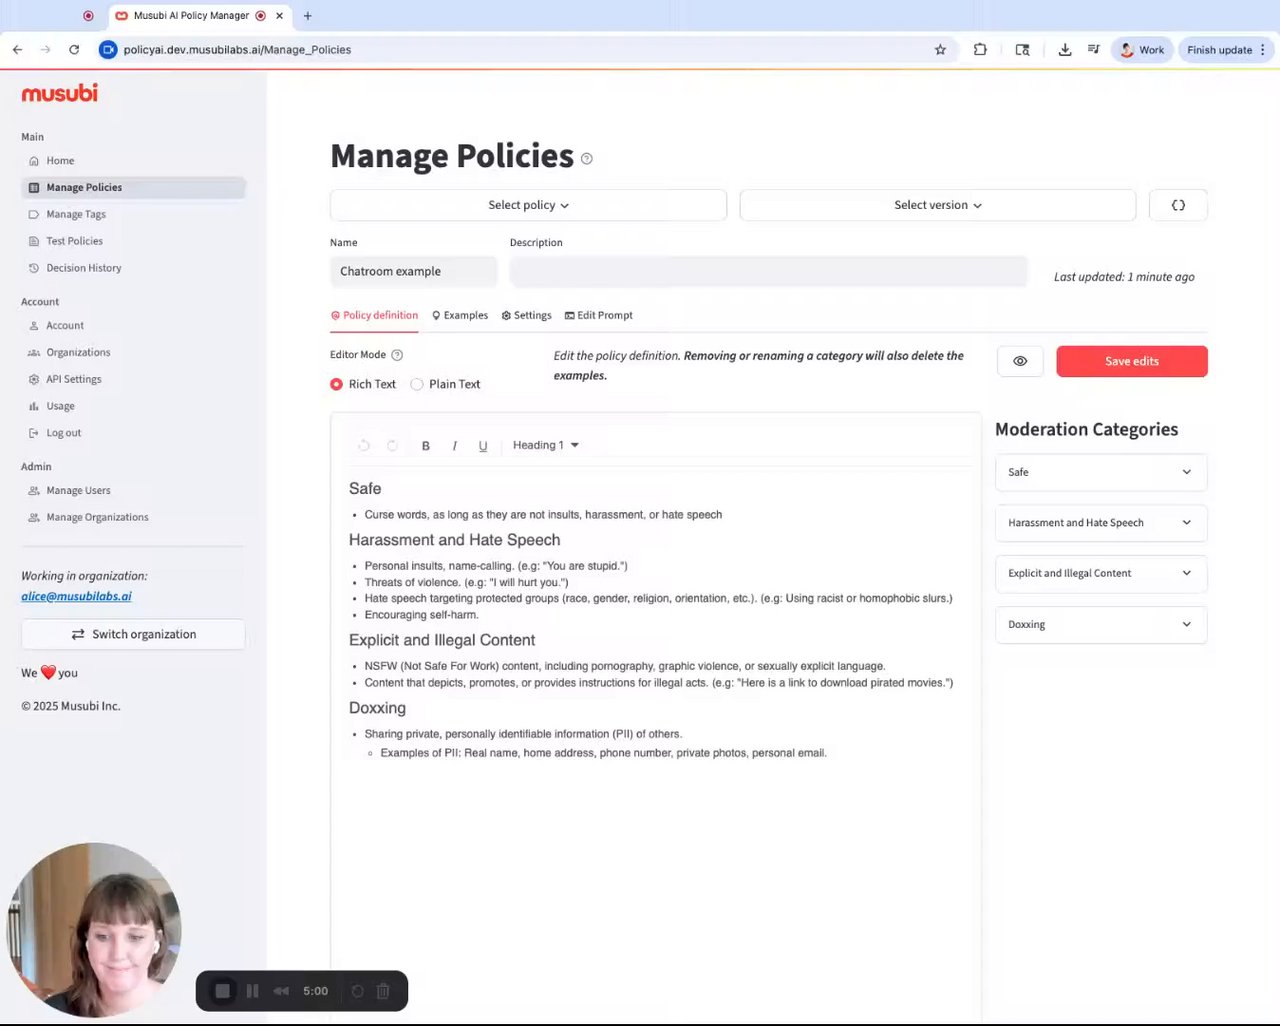Viewport: 1280px width, 1026px height.
Task: Toggle preview with eye icon button
Action: click(x=1020, y=361)
